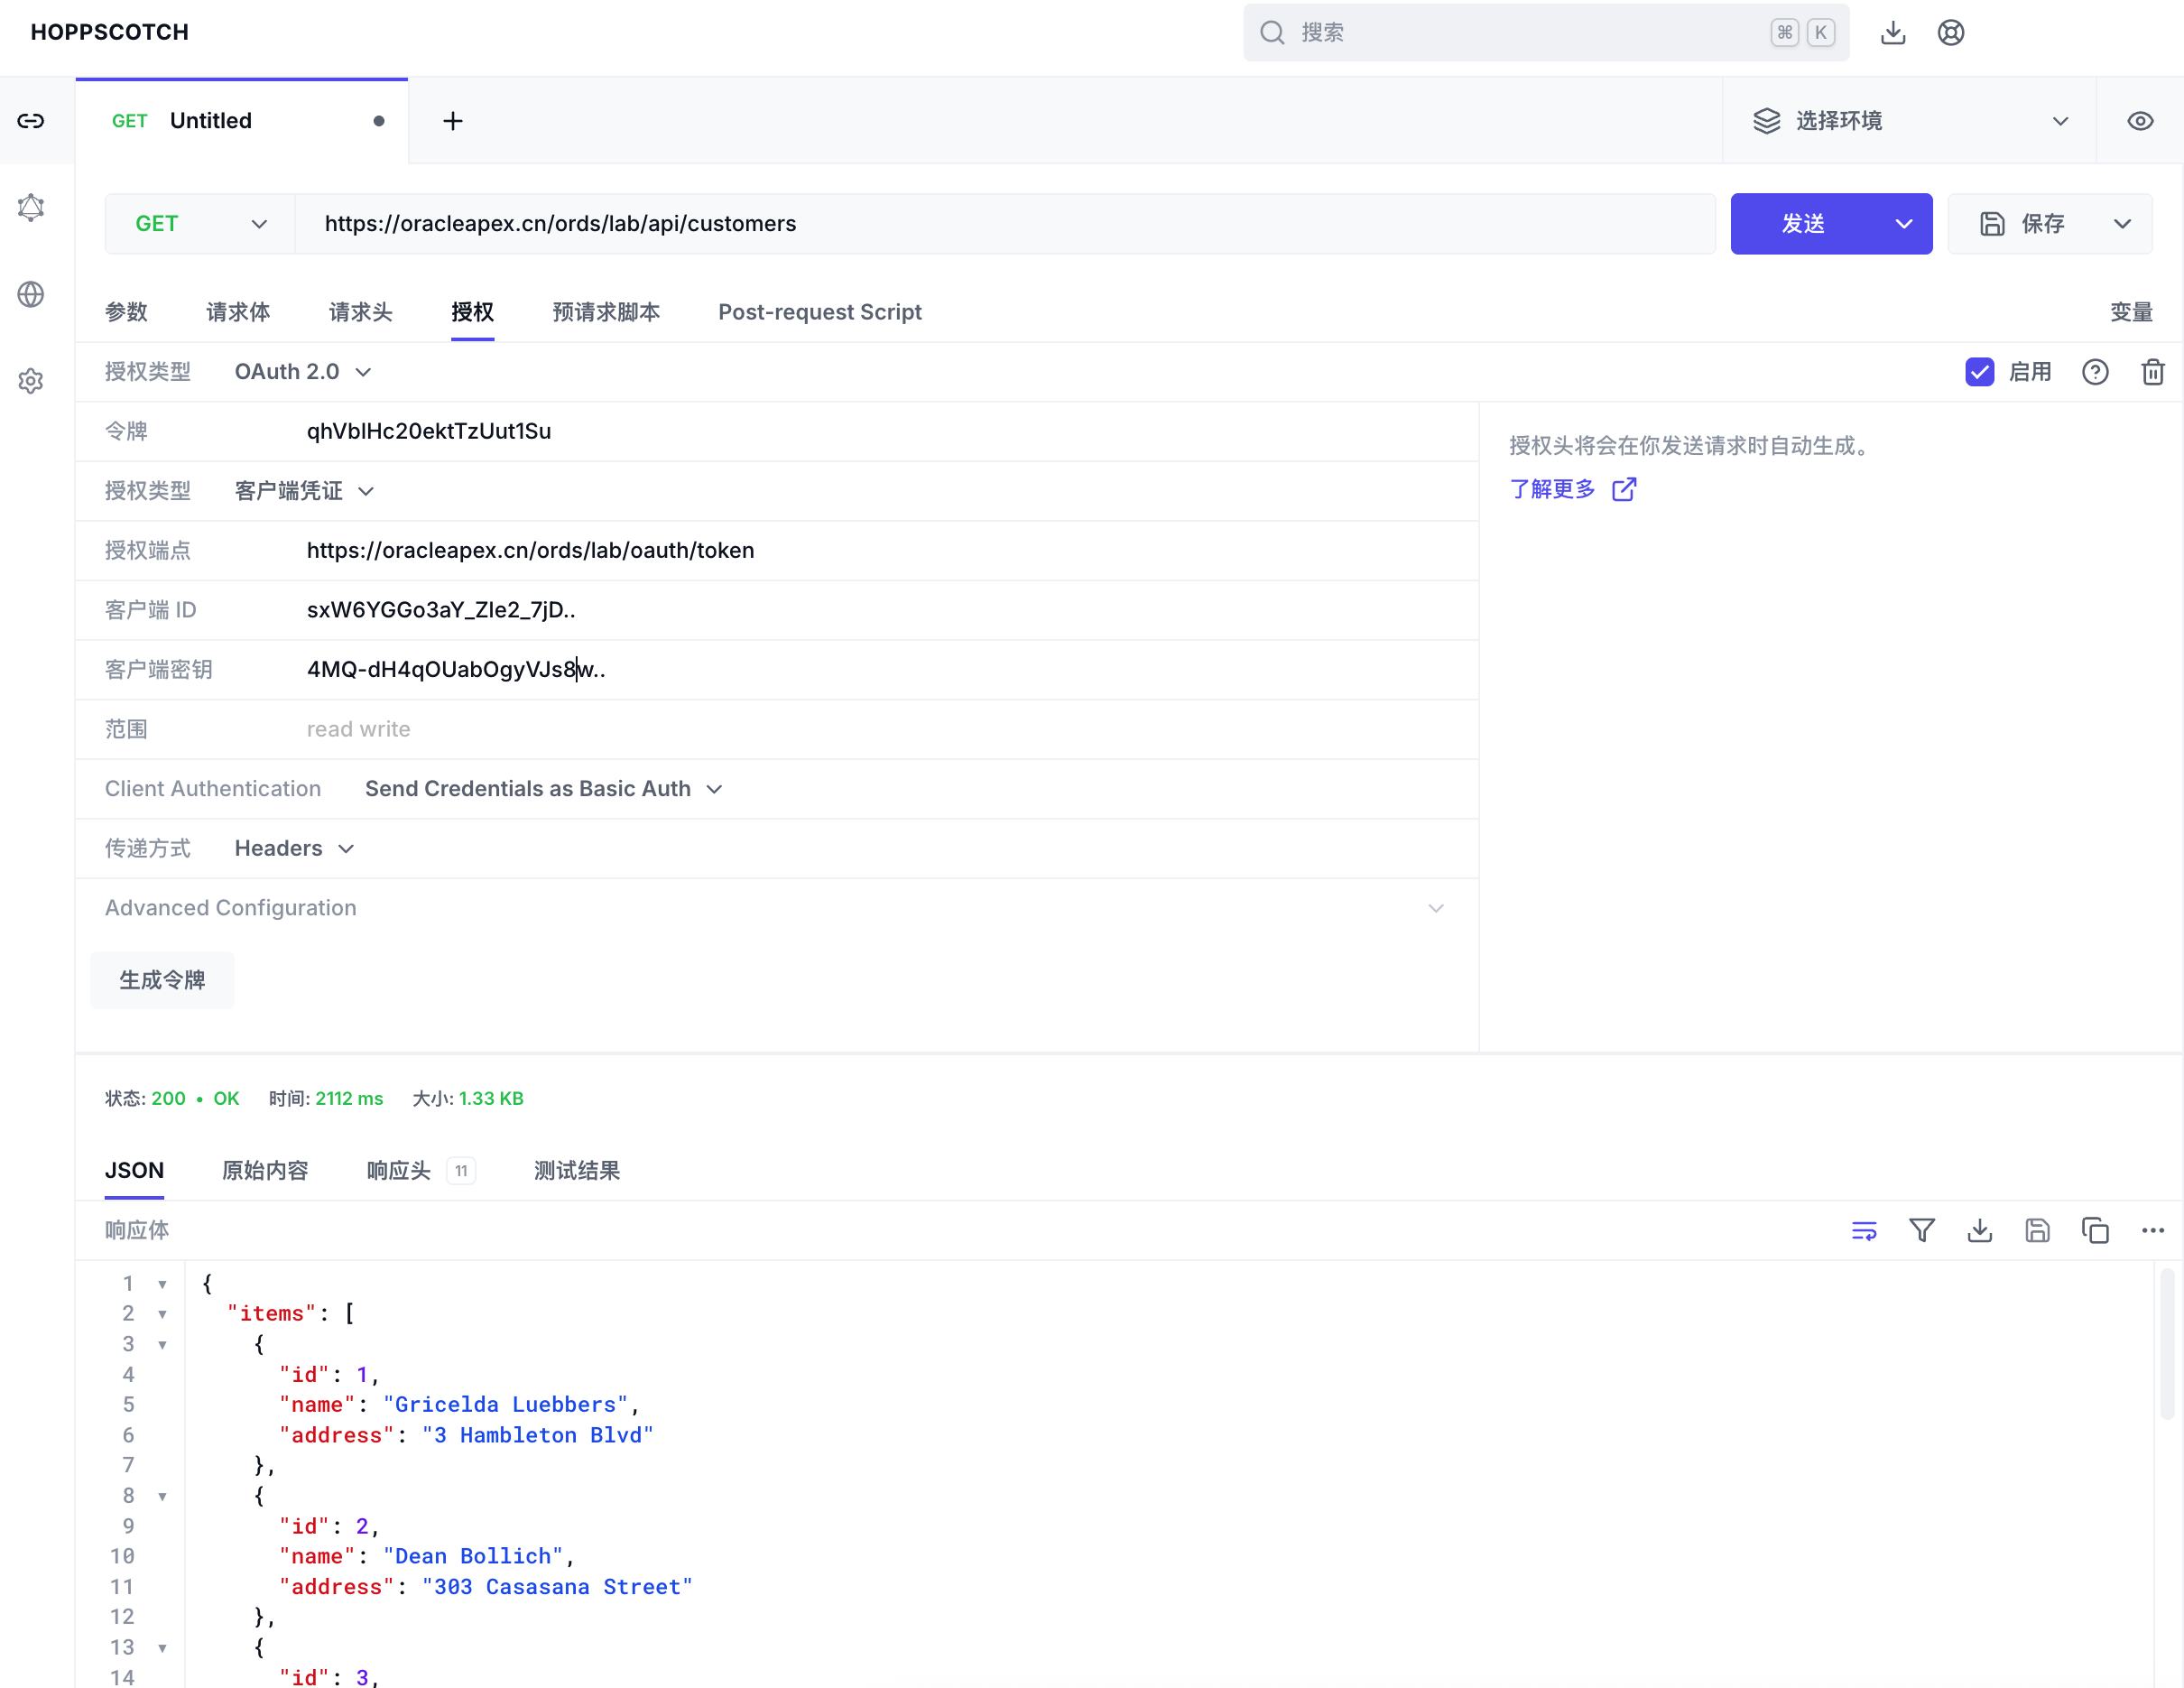Image resolution: width=2184 pixels, height=1688 pixels.
Task: Click the filter response icon
Action: point(1921,1230)
